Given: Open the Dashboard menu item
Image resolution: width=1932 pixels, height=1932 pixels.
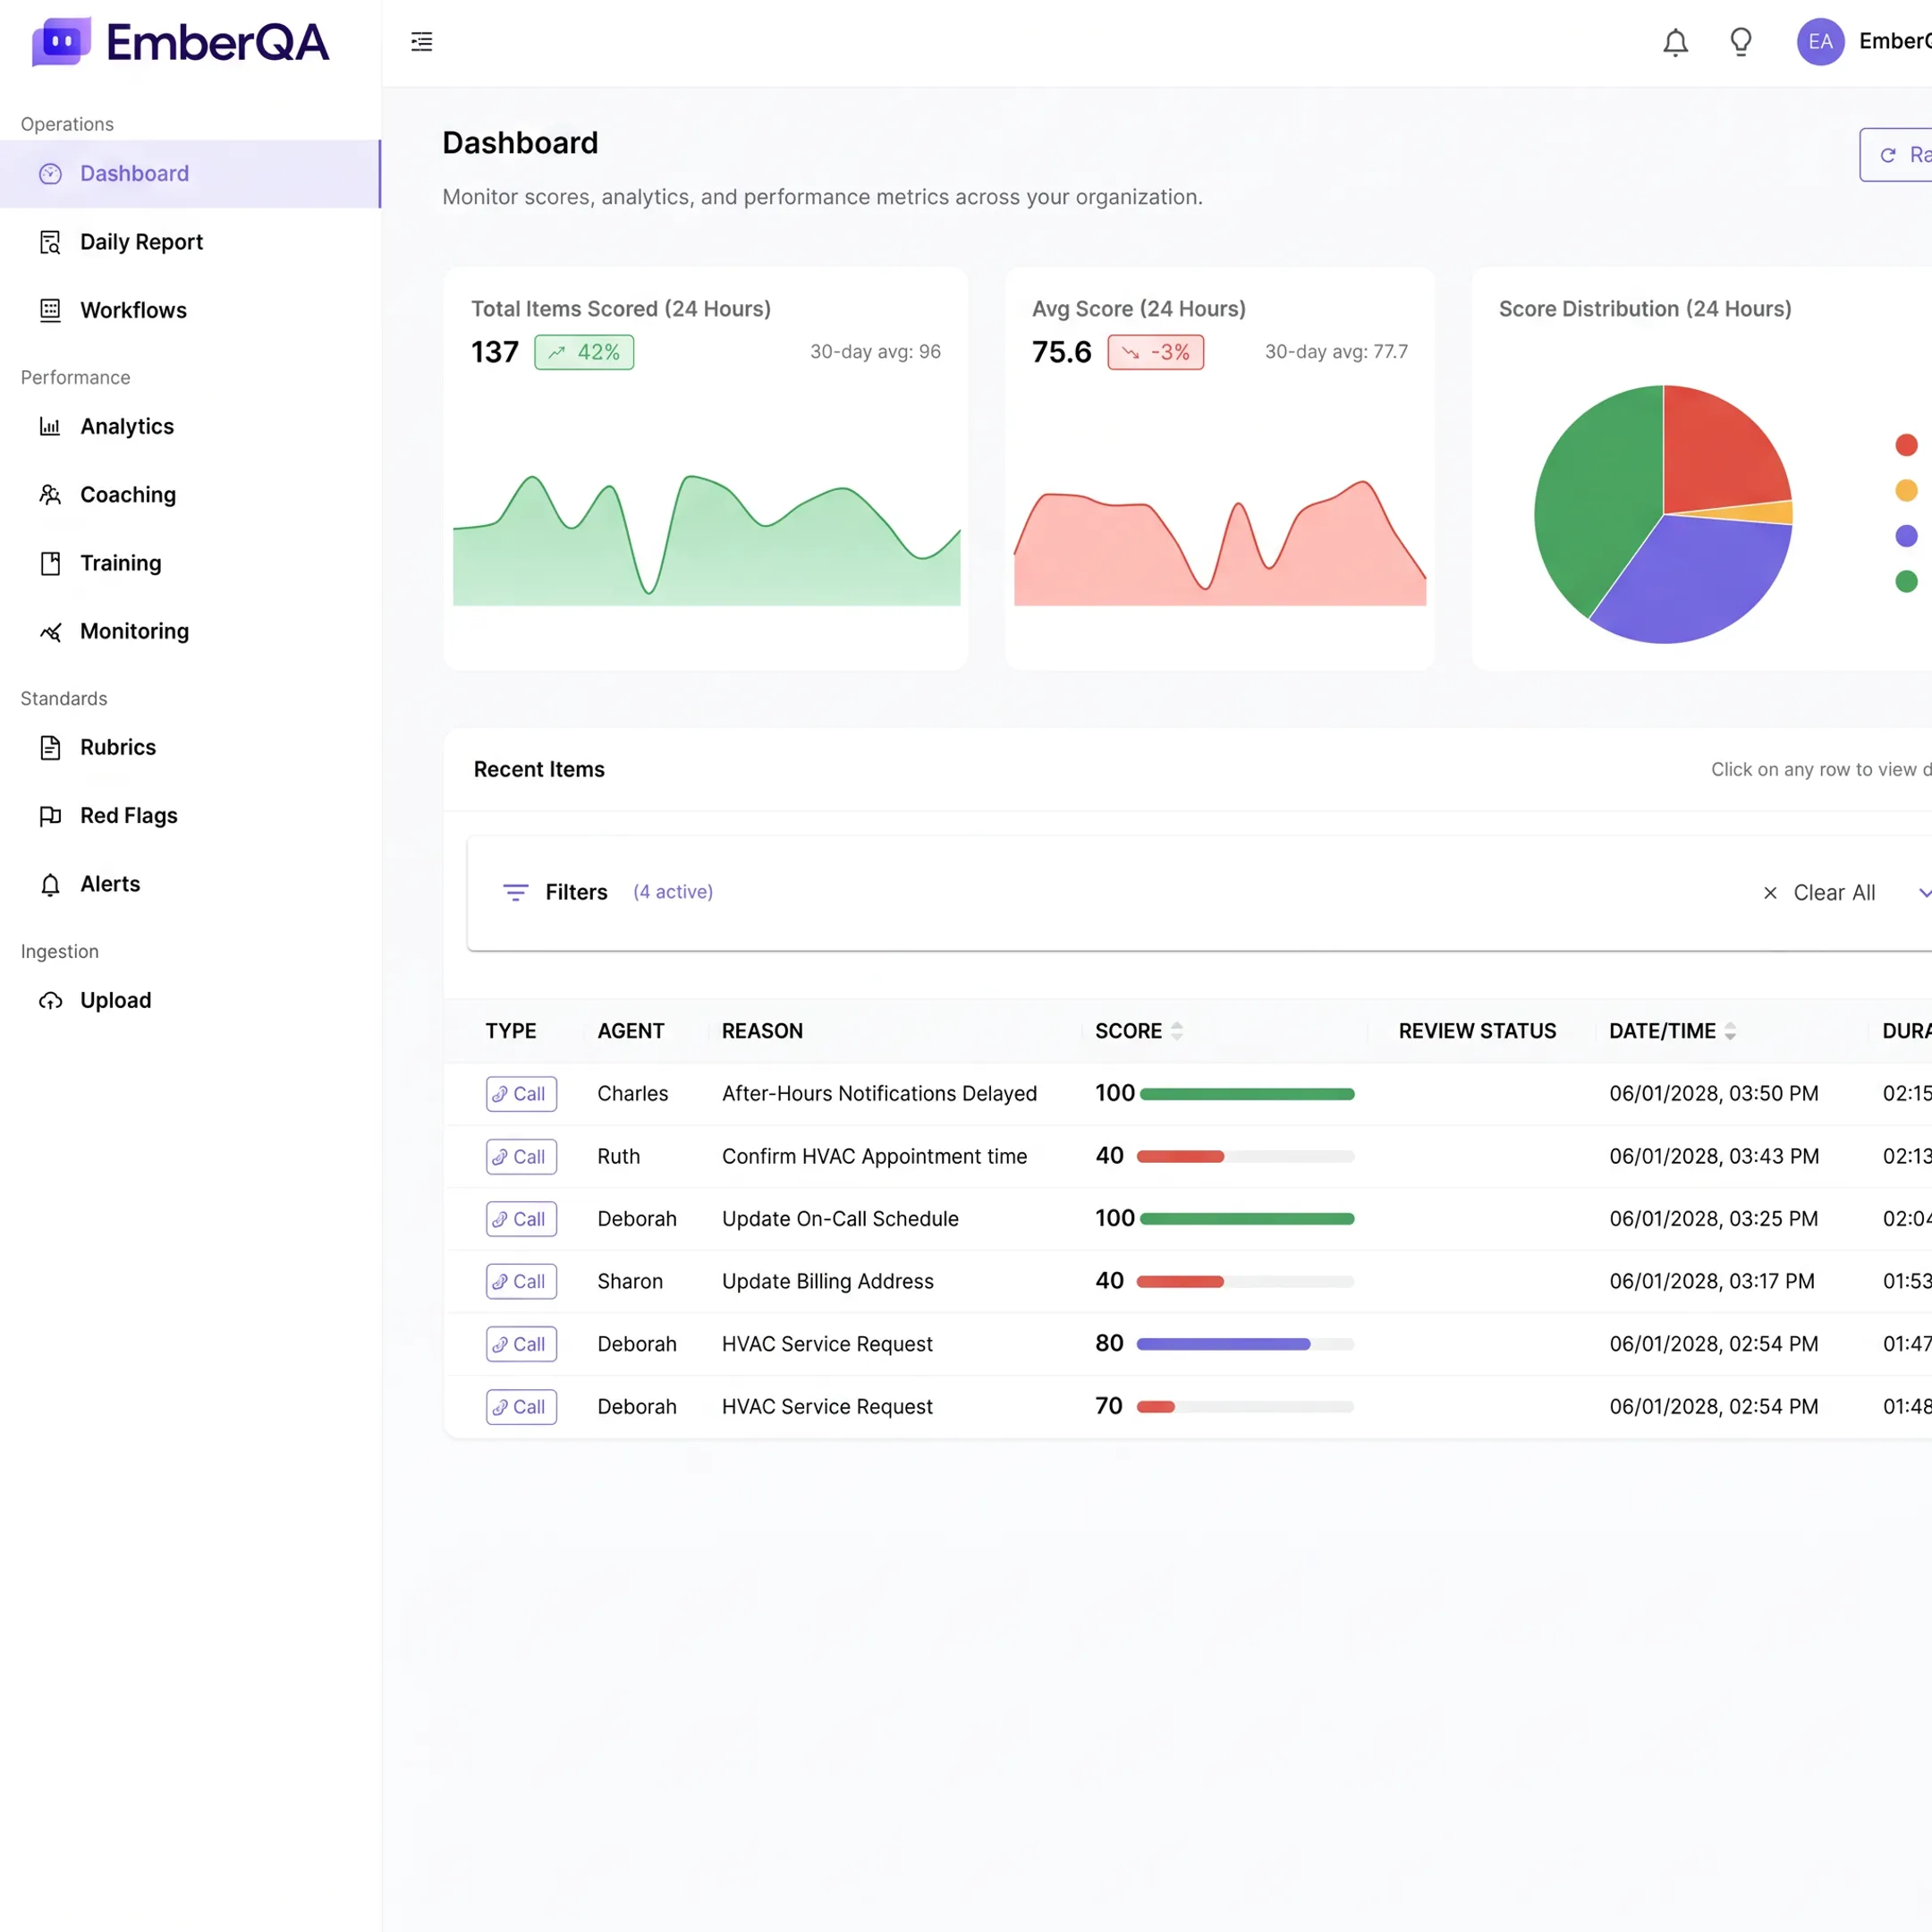Looking at the screenshot, I should coord(190,174).
